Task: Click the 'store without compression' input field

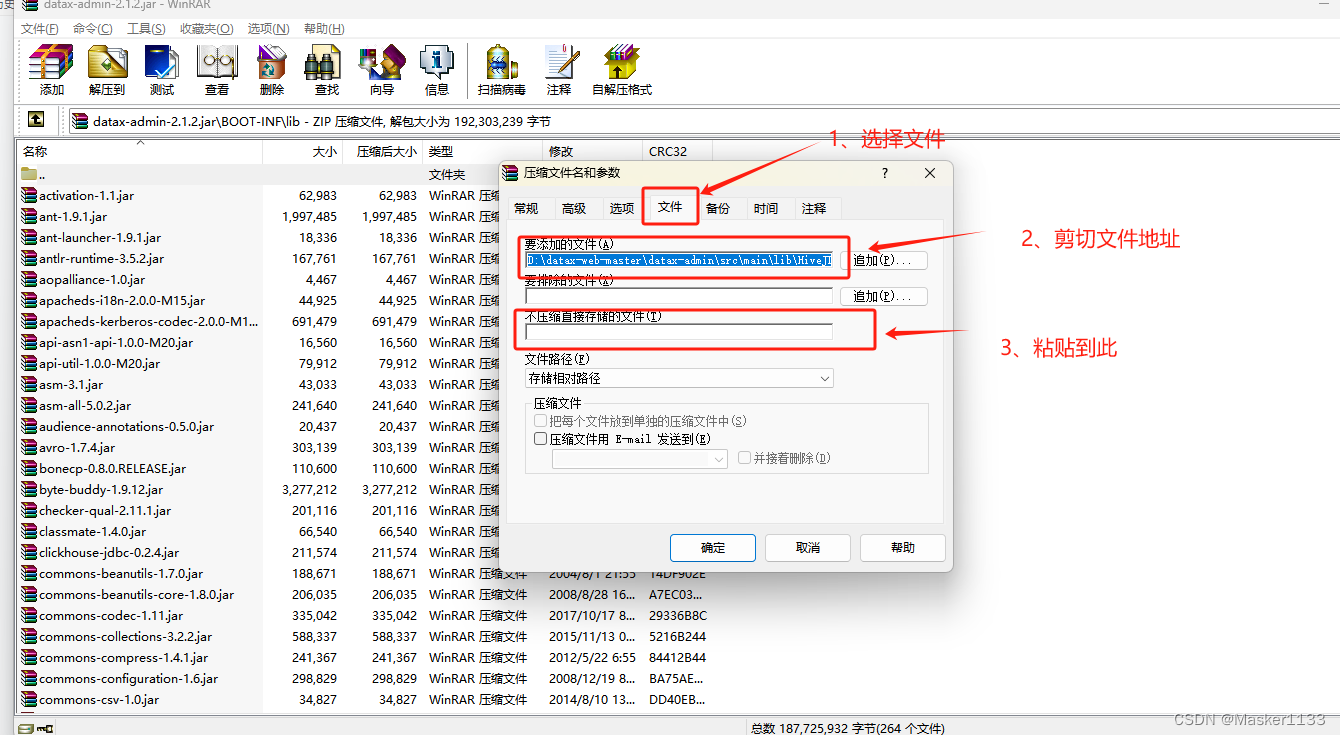Action: [x=679, y=331]
